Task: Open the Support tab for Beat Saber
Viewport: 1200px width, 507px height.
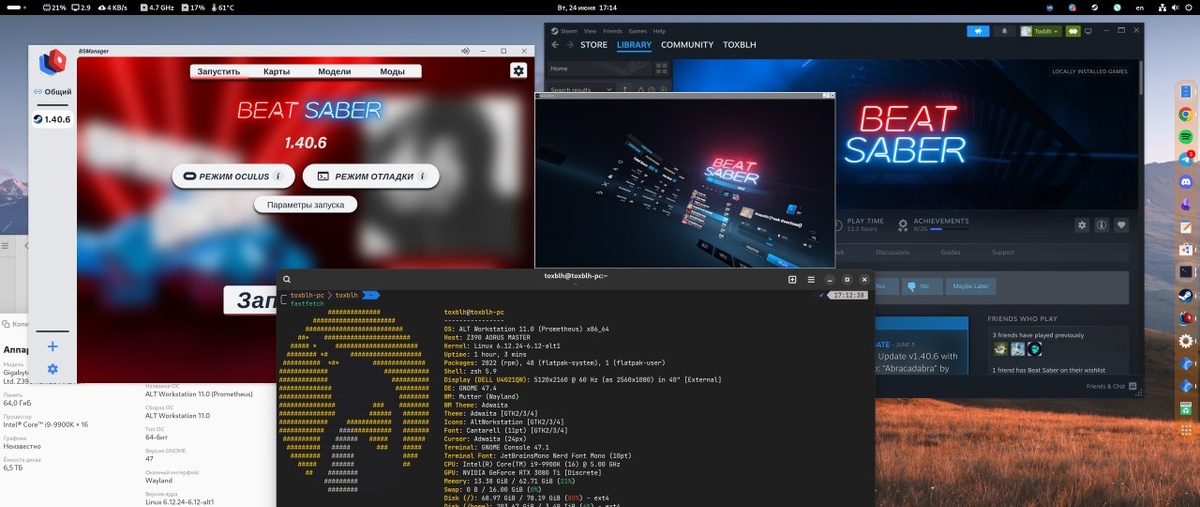Action: click(1003, 252)
